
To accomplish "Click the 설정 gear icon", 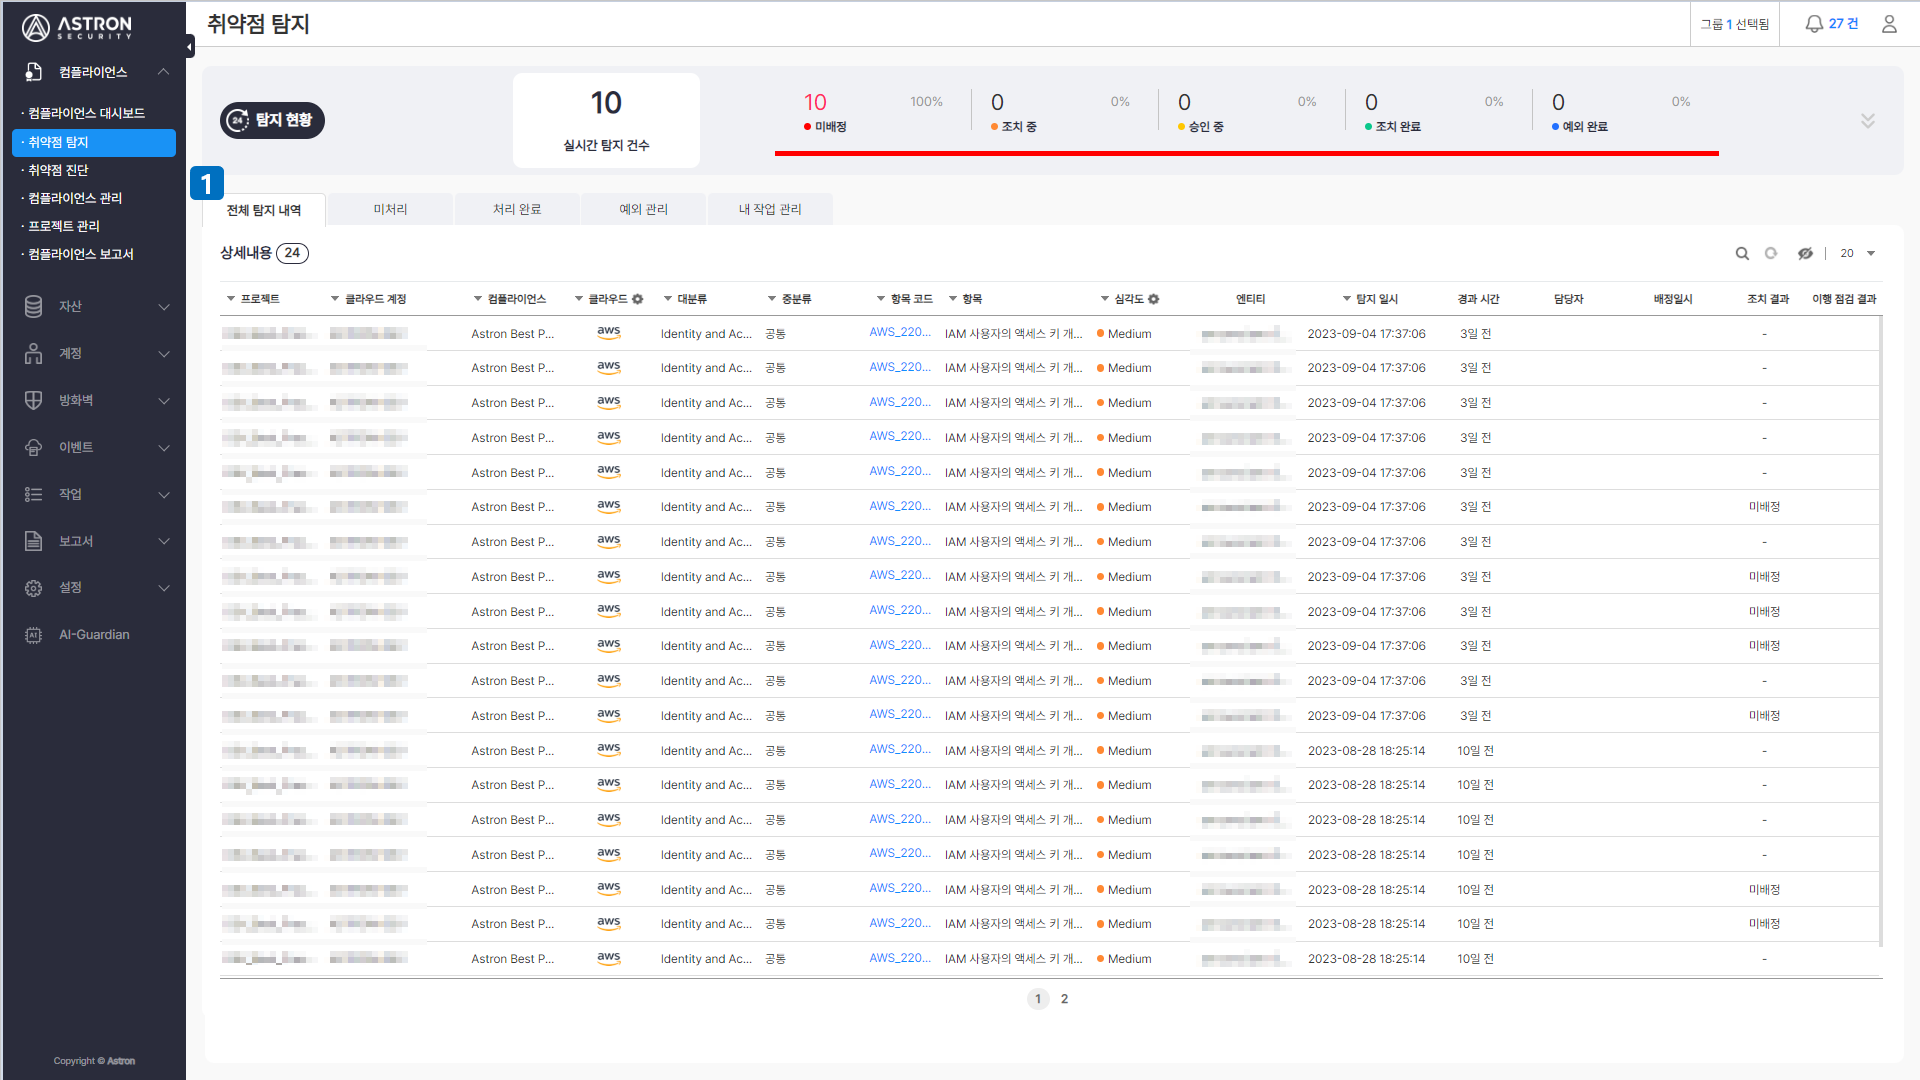I will point(33,588).
